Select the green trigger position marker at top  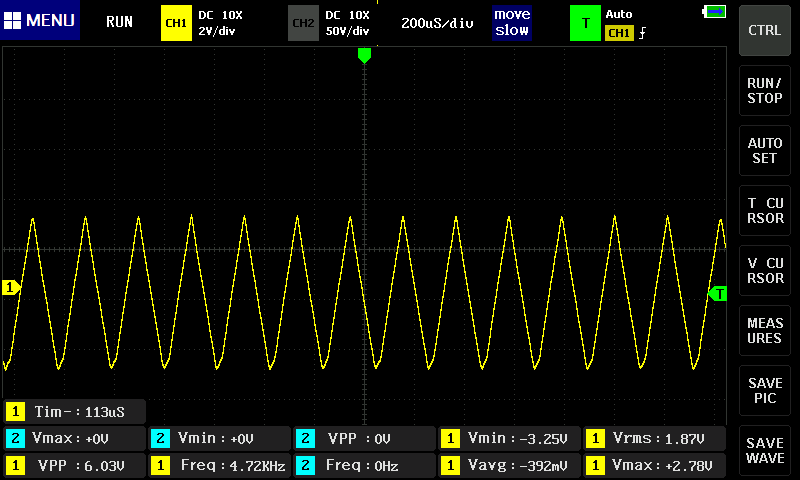tap(364, 56)
